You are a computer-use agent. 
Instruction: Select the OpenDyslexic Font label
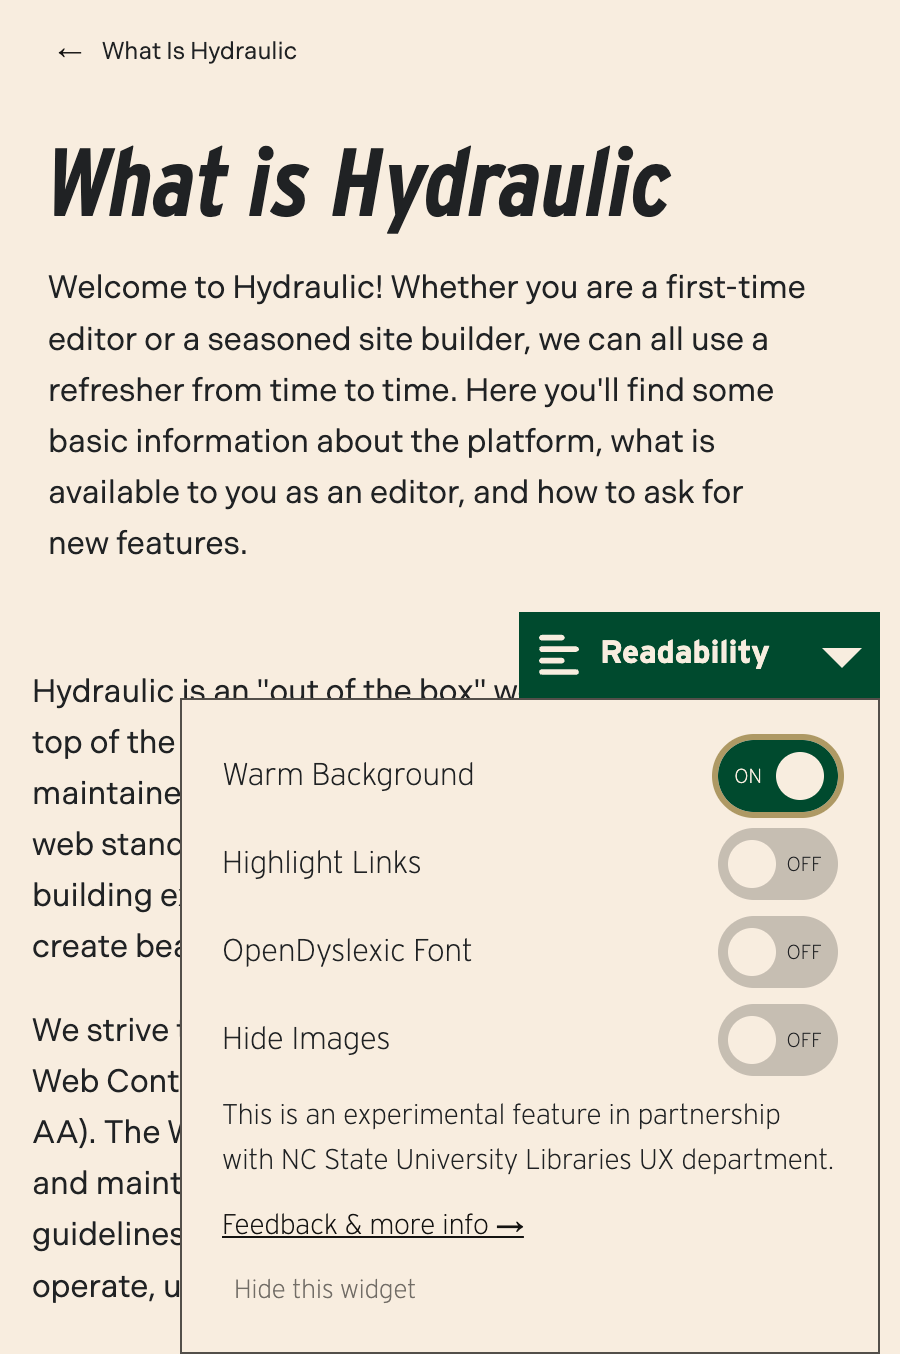346,951
